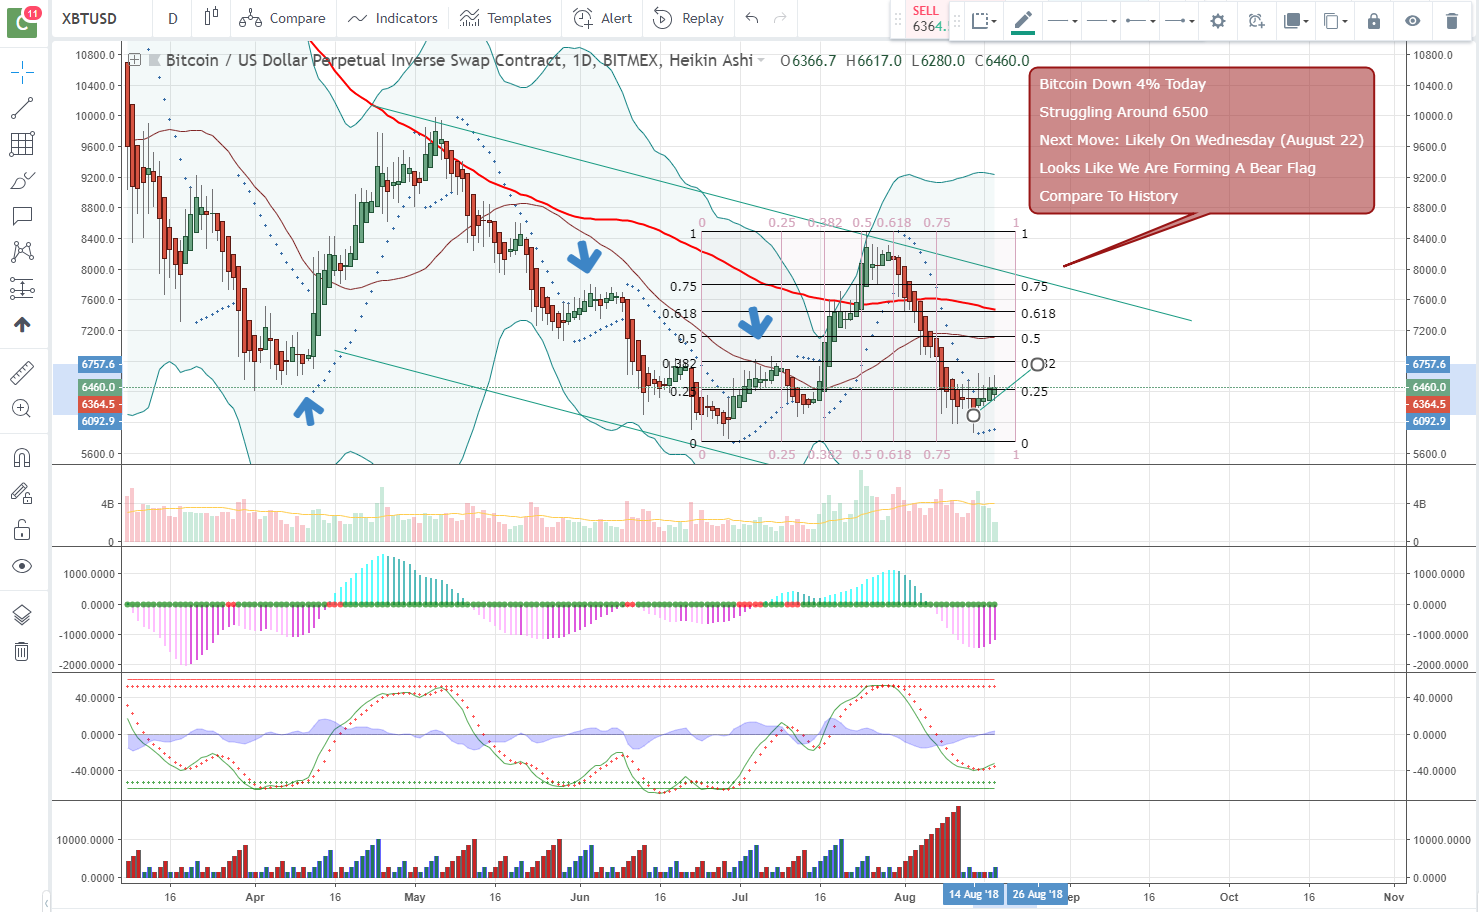Click the Bitcoin Down 4% Today callout
The image size is (1479, 912).
(1122, 84)
